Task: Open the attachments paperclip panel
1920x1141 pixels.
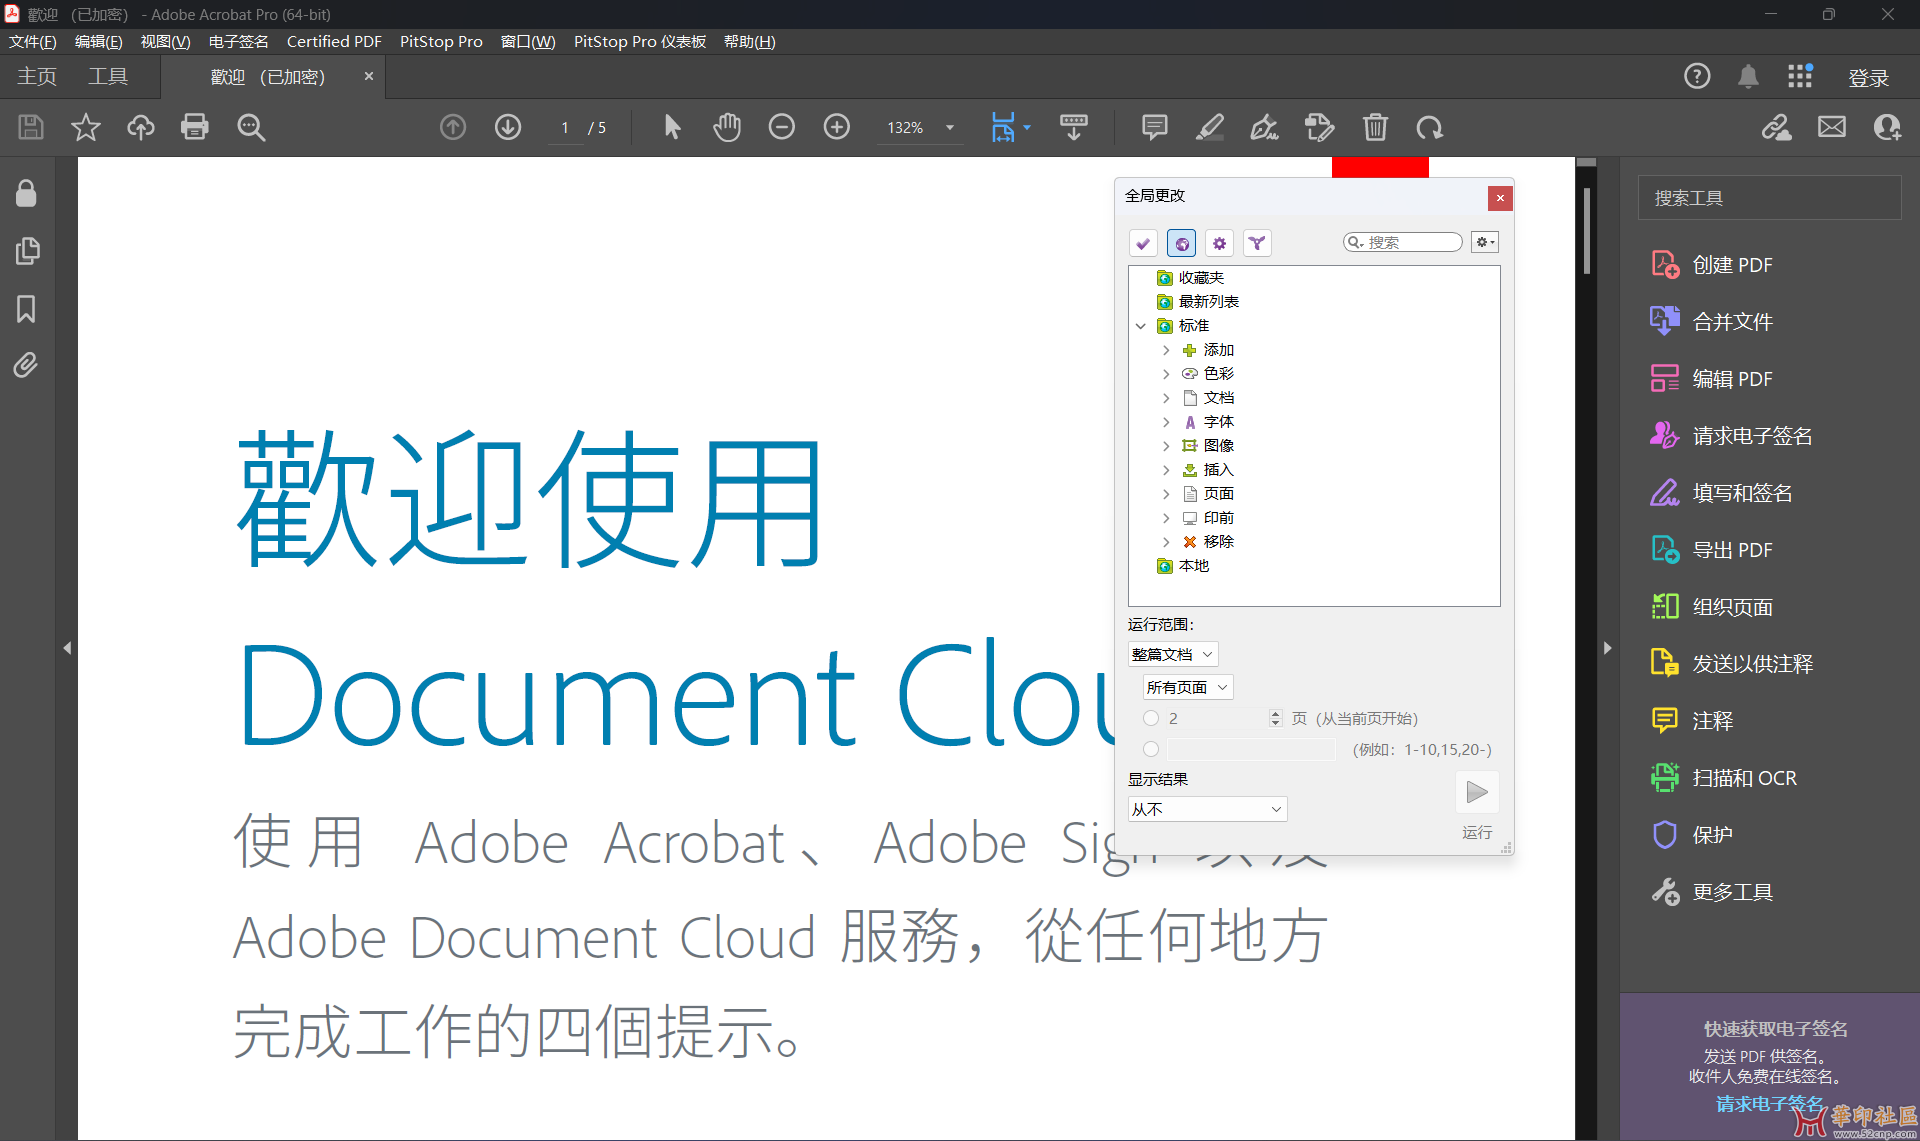Action: pyautogui.click(x=26, y=365)
